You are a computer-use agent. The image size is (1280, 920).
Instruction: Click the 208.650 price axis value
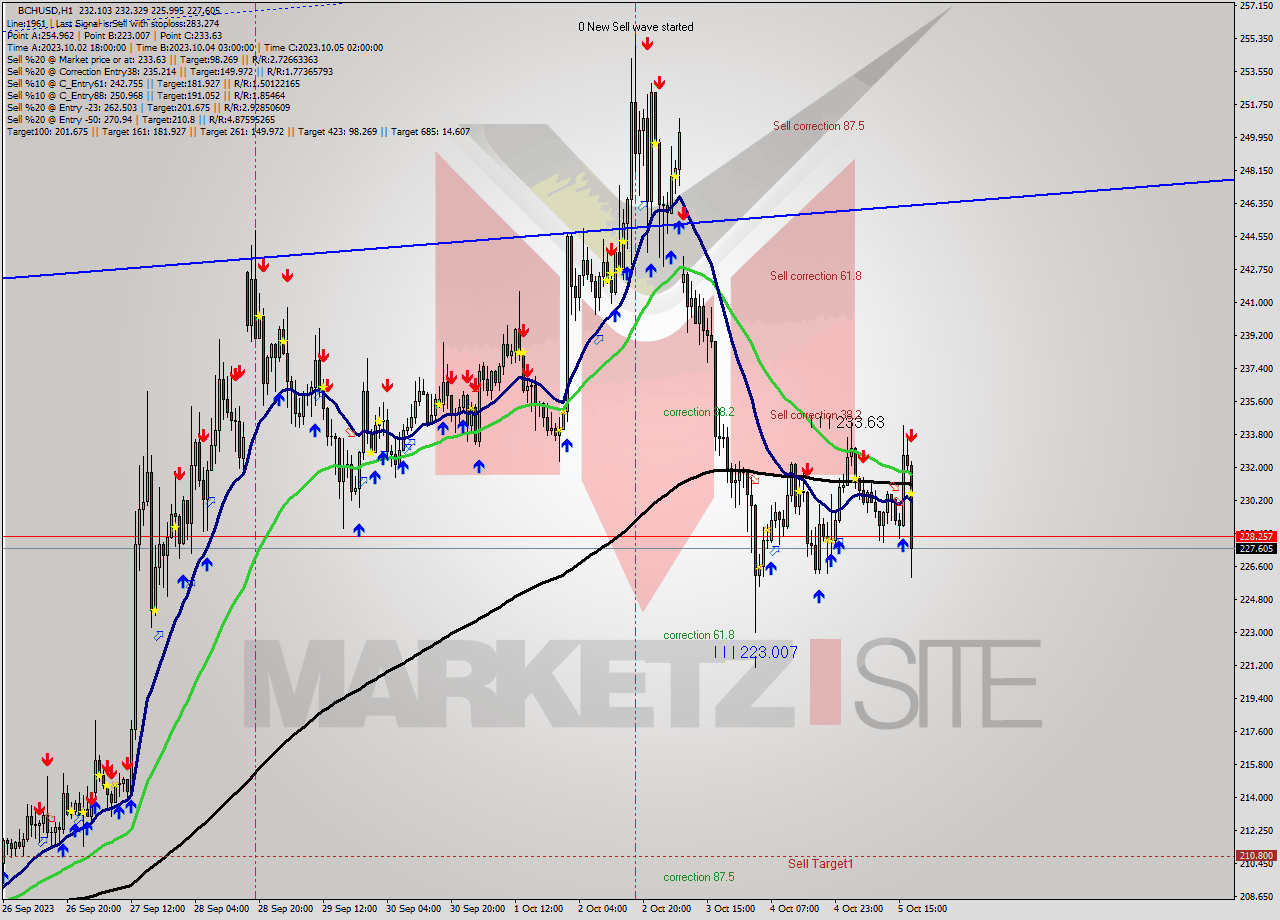1256,897
